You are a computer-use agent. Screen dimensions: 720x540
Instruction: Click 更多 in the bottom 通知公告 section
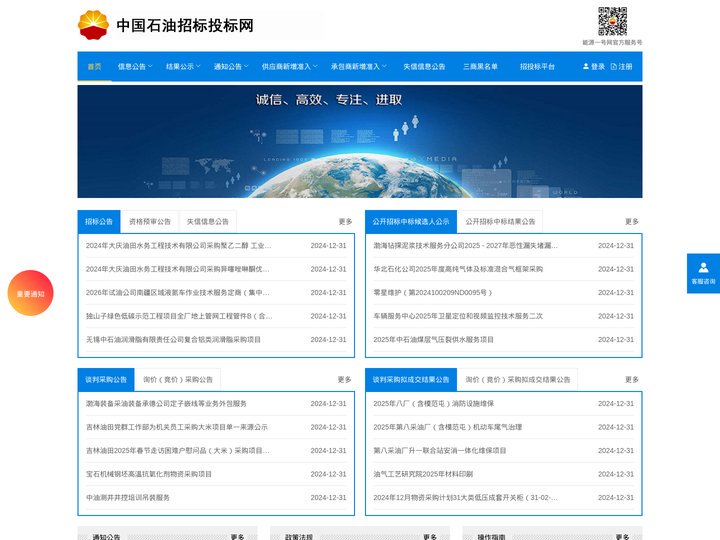[237, 536]
